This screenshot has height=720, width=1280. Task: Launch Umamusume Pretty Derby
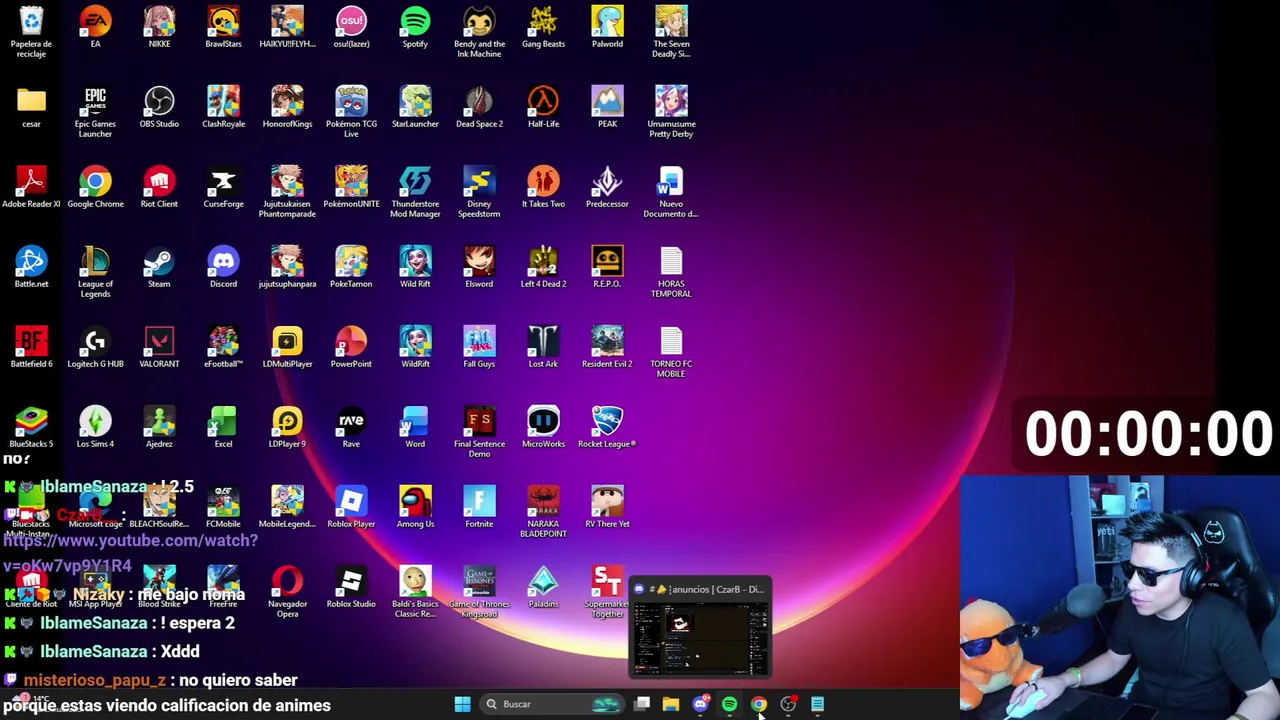[x=671, y=112]
